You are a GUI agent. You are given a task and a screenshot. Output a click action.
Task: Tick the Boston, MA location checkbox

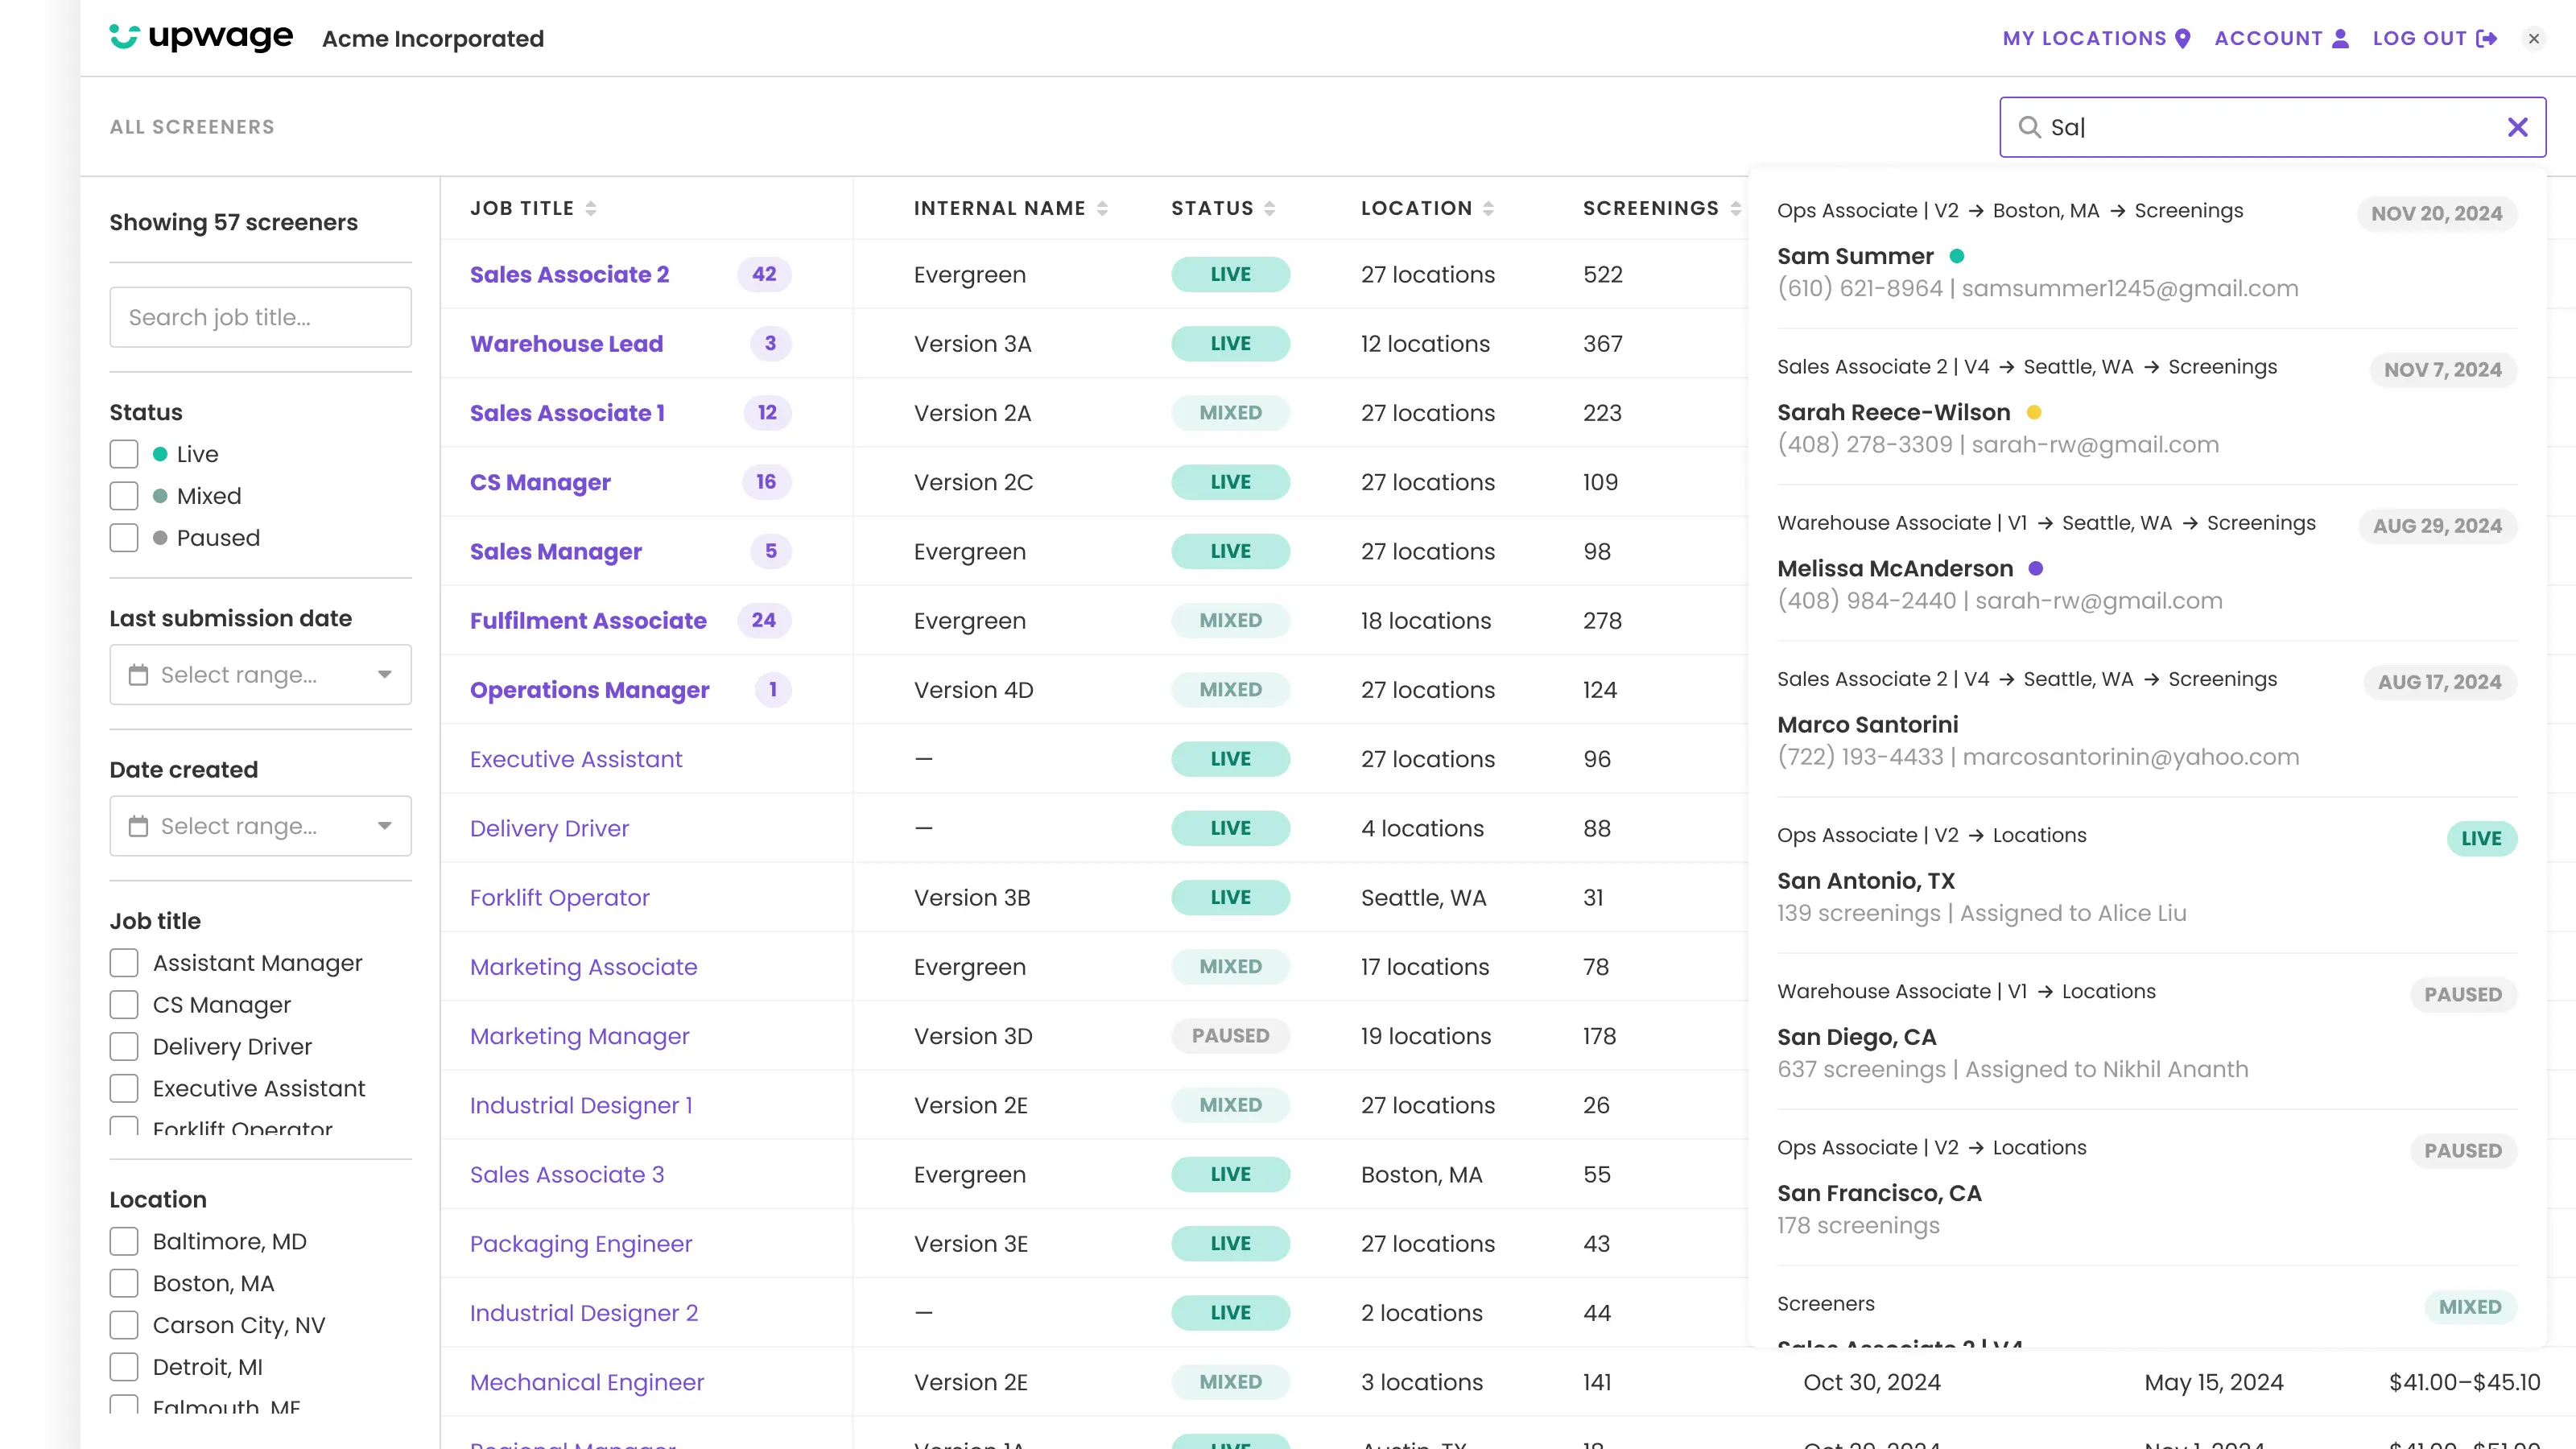coord(124,1283)
